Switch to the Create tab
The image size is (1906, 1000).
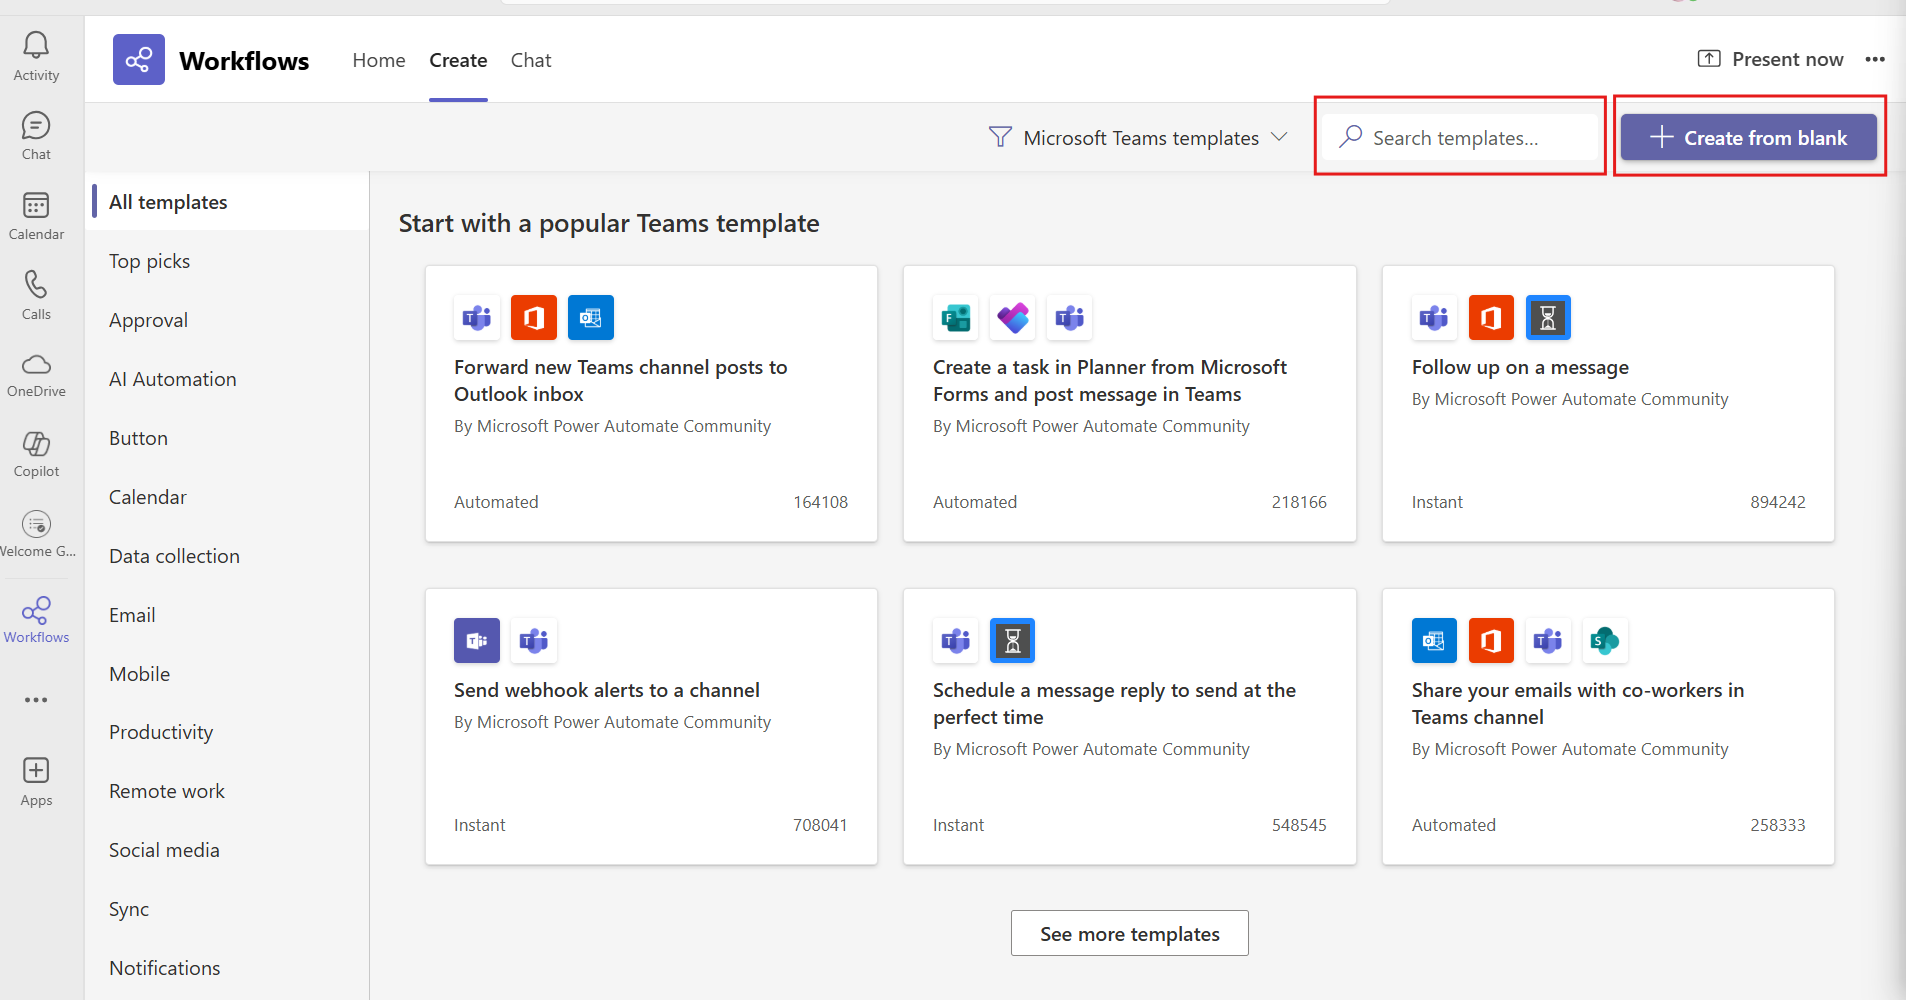[458, 60]
